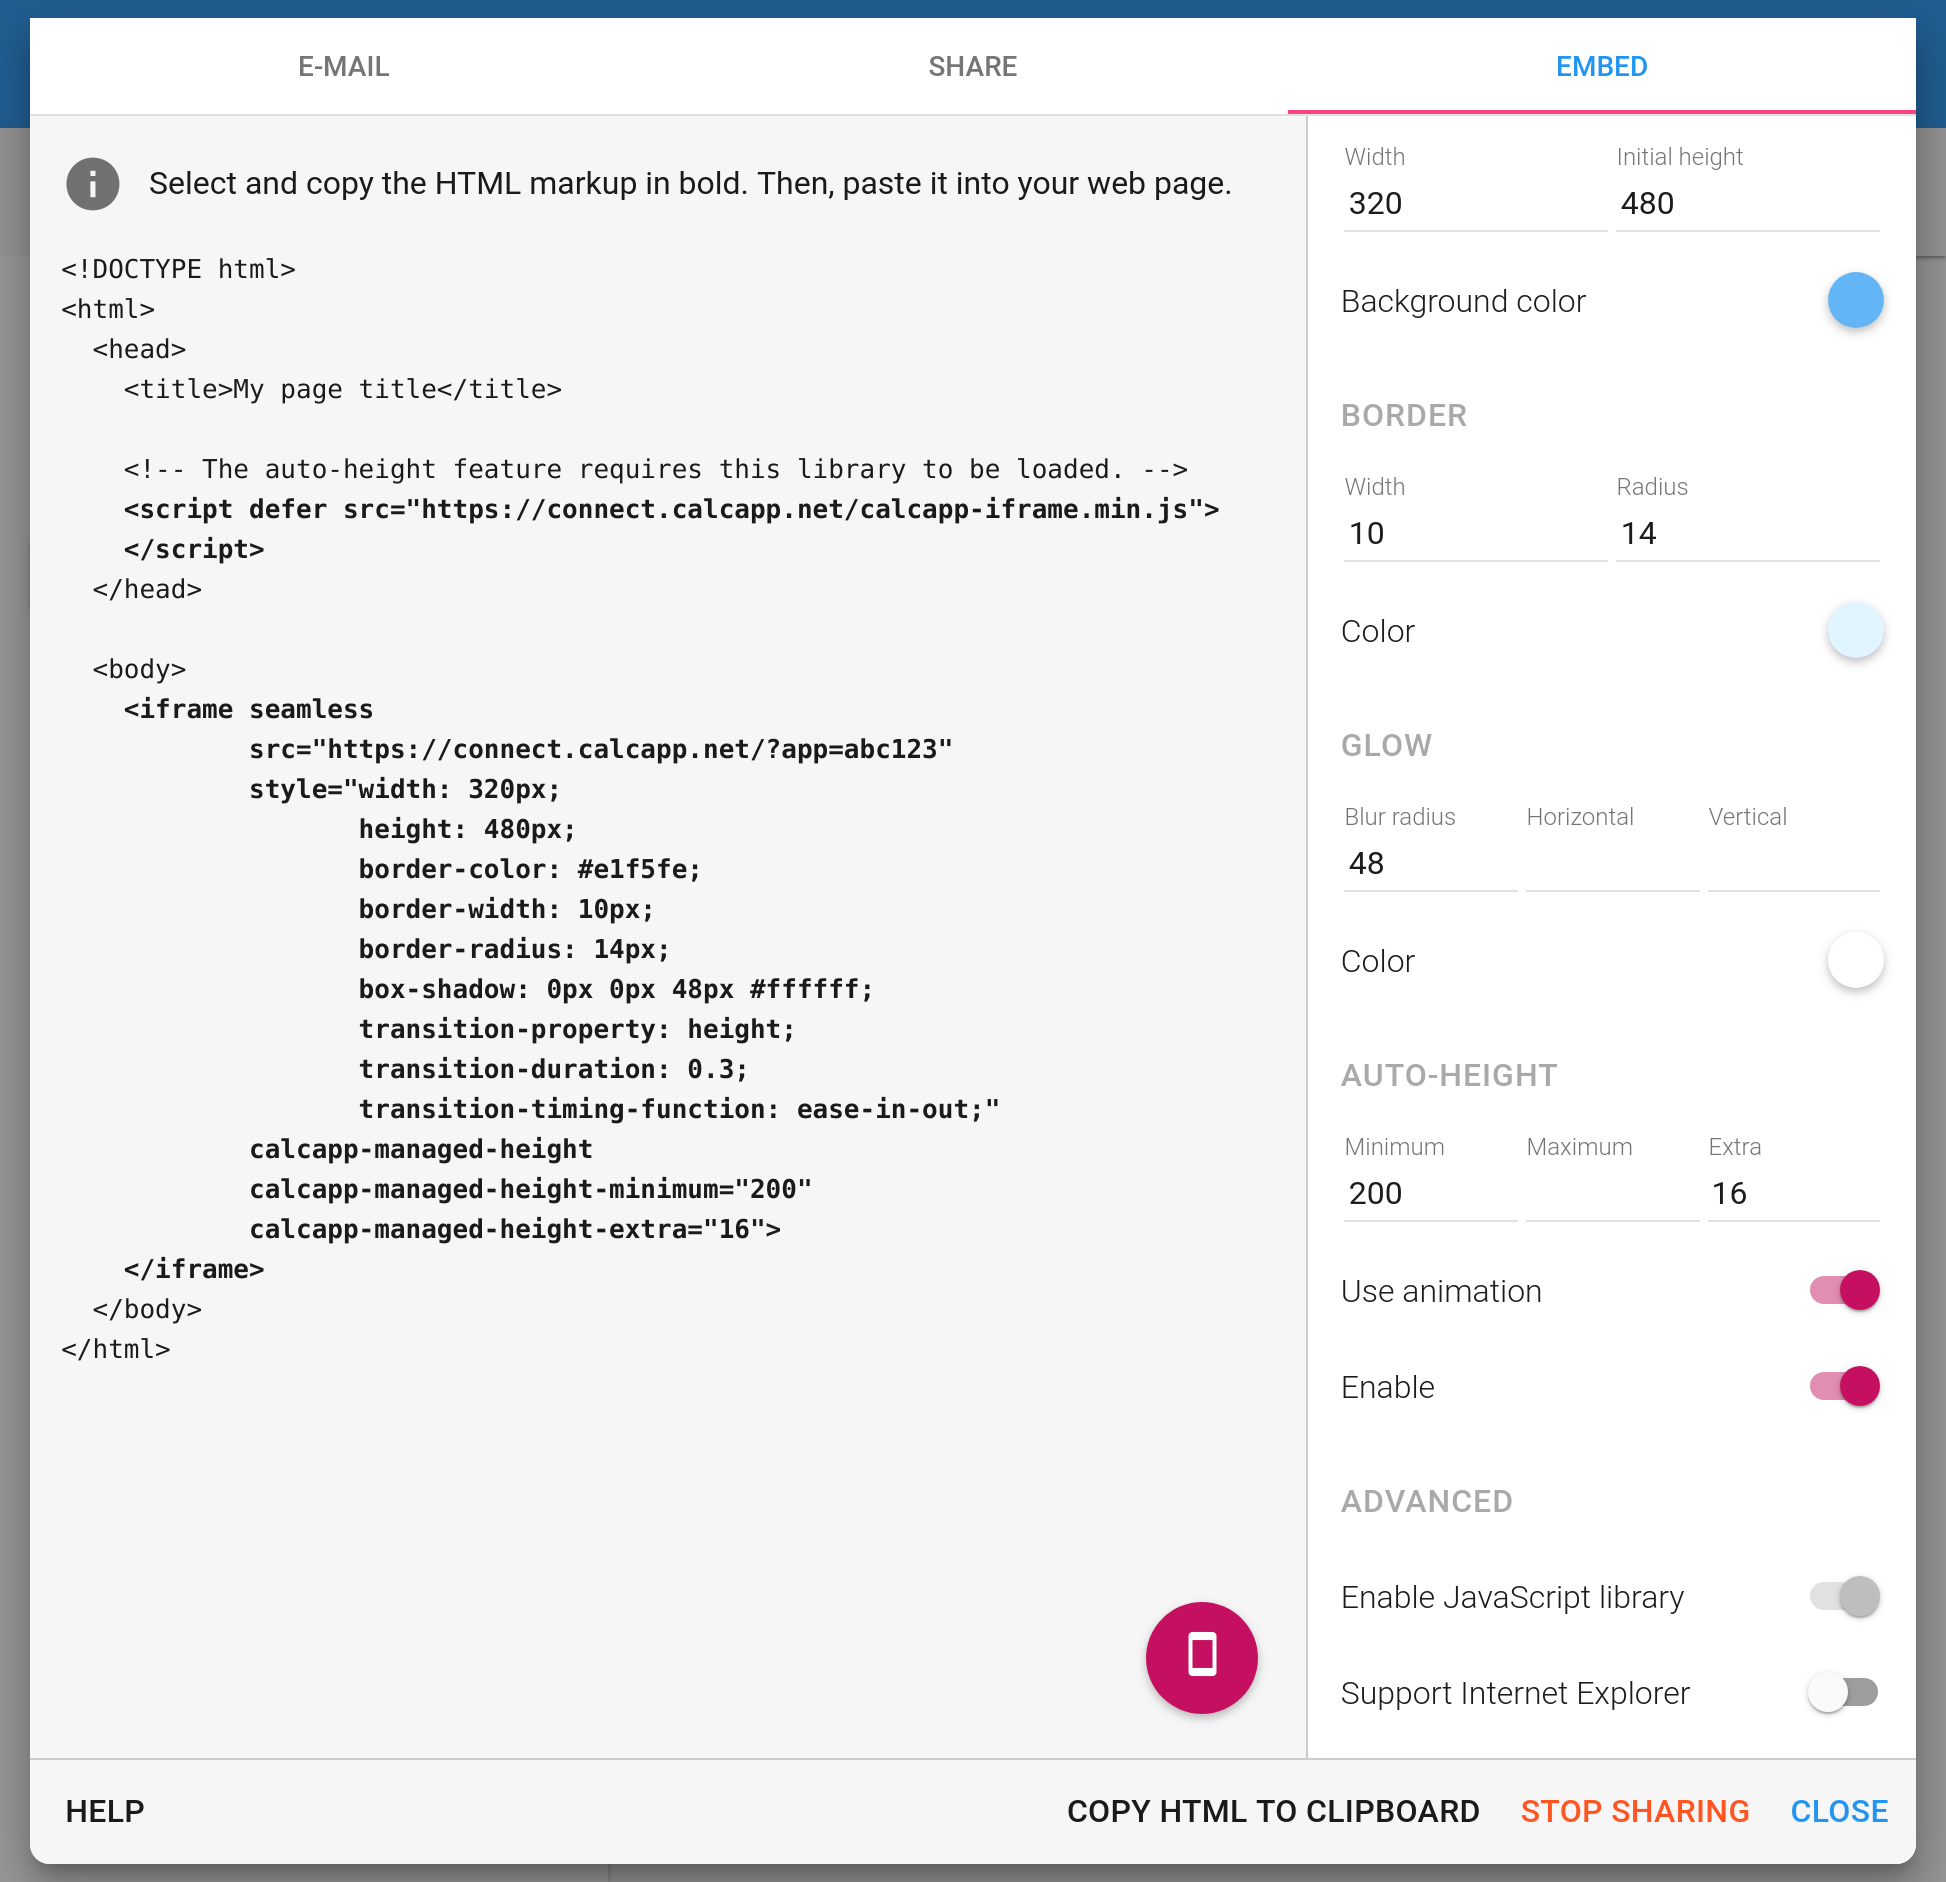
Task: Click the STOP SHARING button
Action: (x=1635, y=1811)
